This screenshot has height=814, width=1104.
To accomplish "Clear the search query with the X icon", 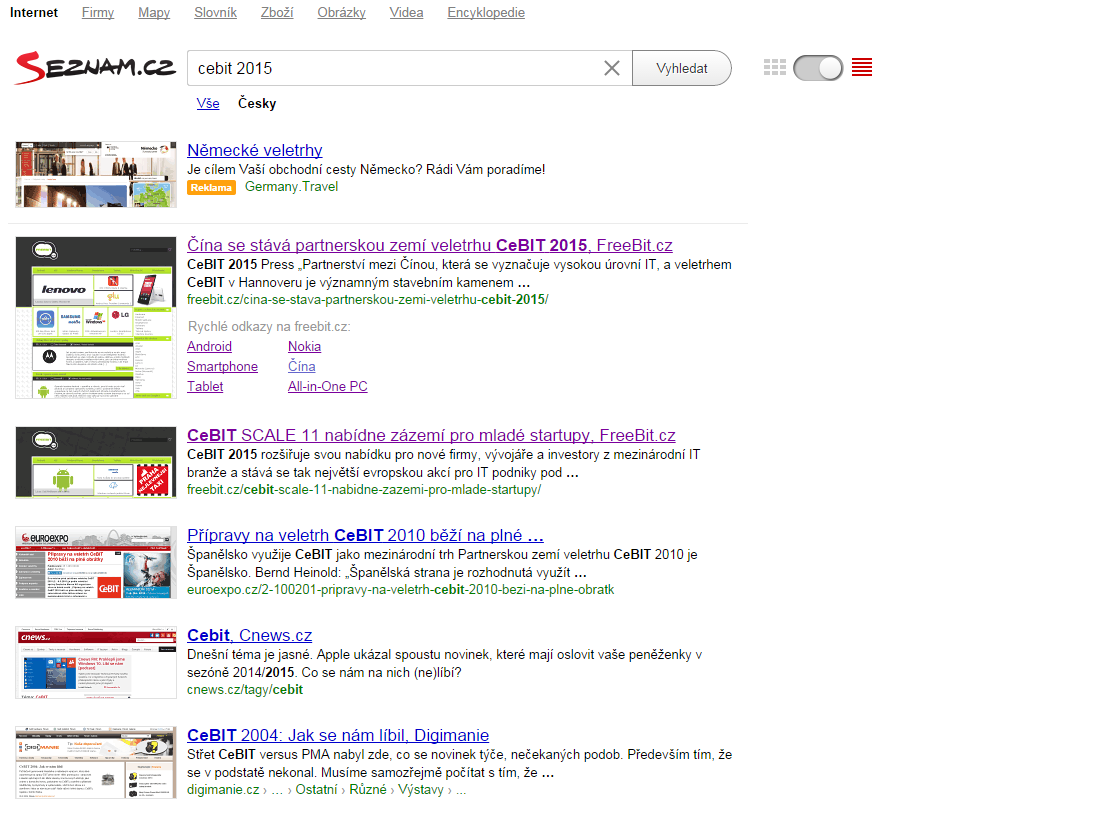I will click(x=612, y=68).
